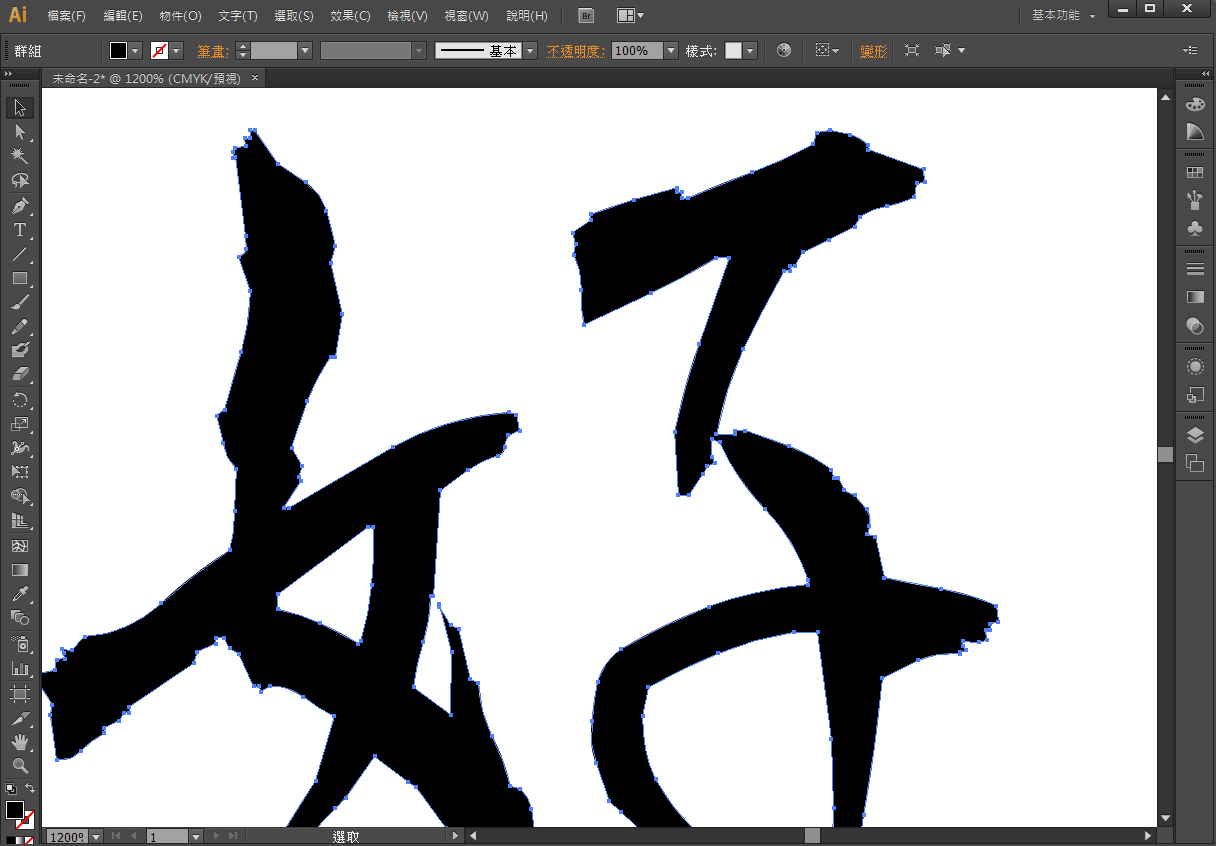Open the 檢視(V) menu
This screenshot has height=846, width=1216.
coord(407,16)
